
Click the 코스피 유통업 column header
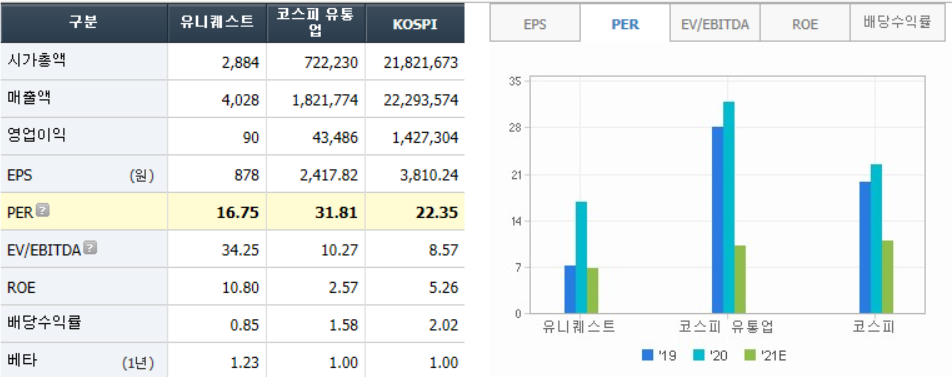pos(316,22)
